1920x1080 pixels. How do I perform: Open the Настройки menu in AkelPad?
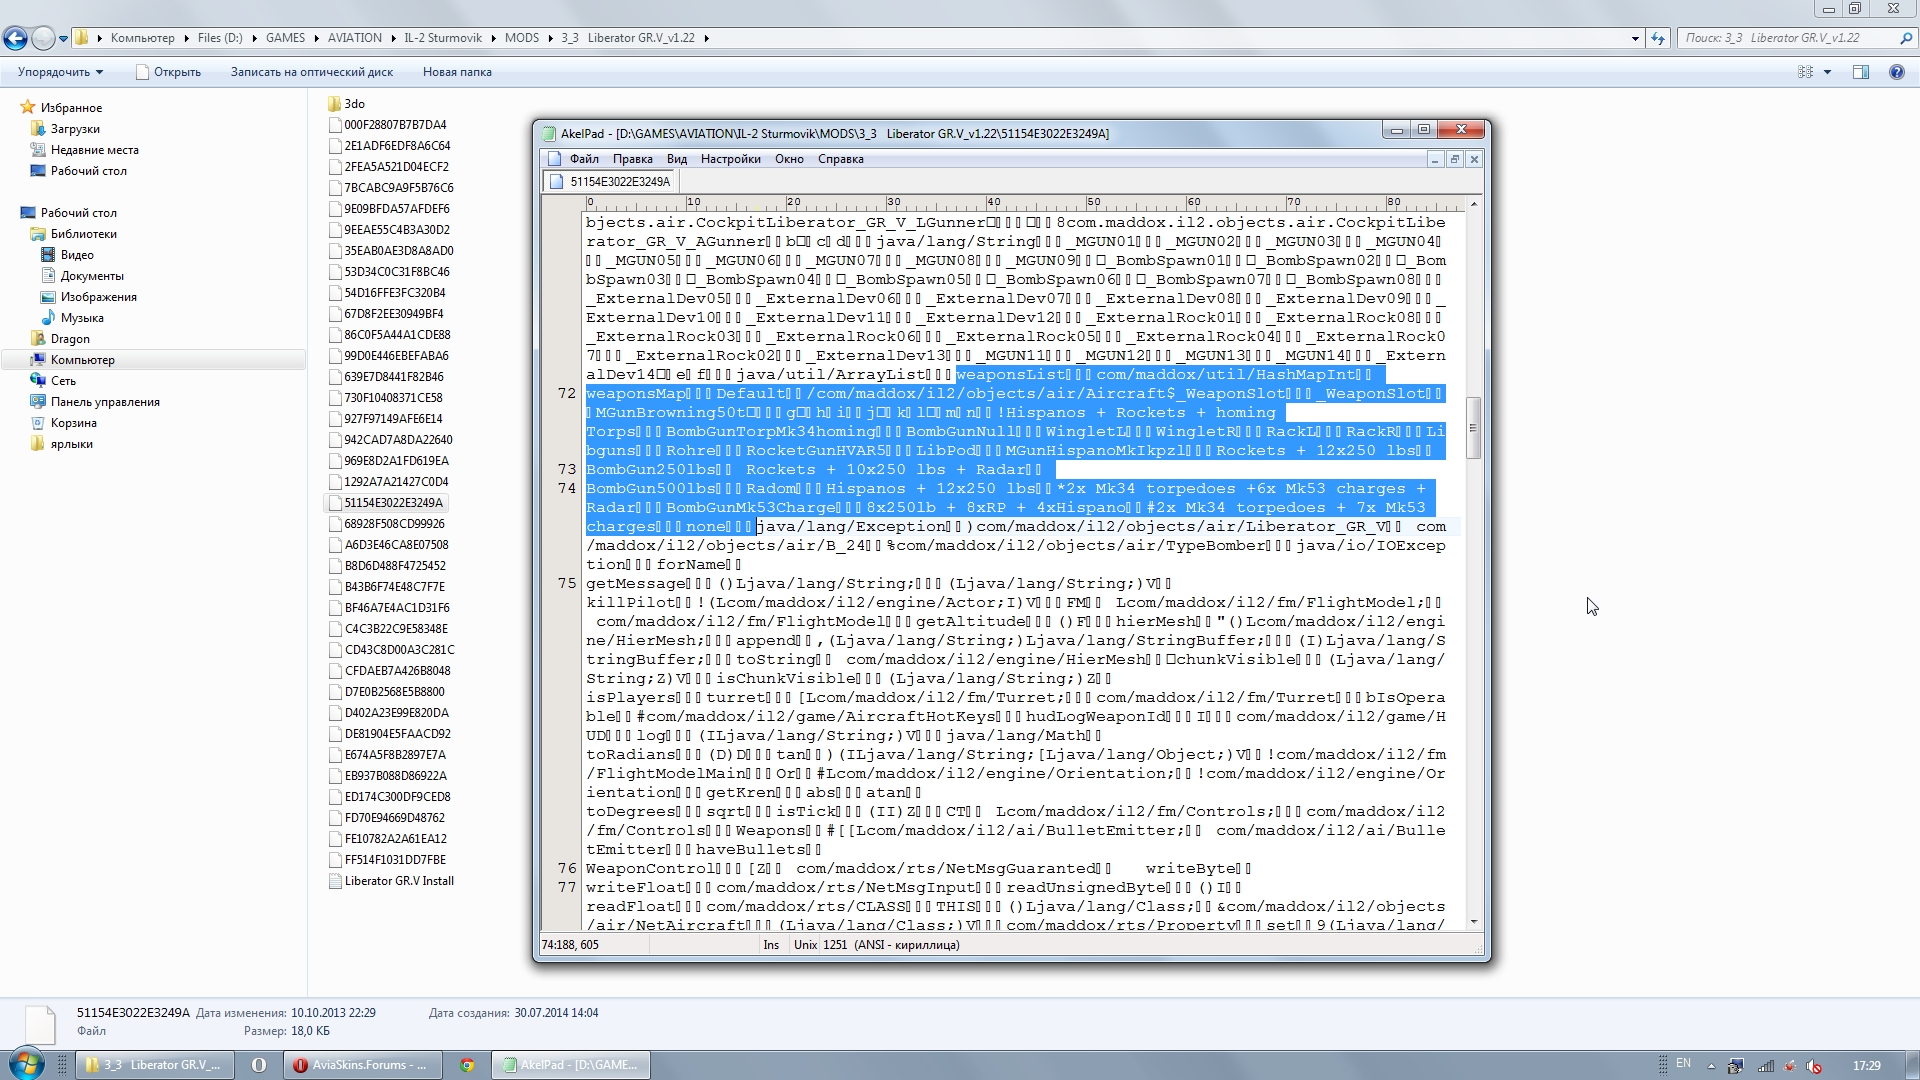(730, 159)
